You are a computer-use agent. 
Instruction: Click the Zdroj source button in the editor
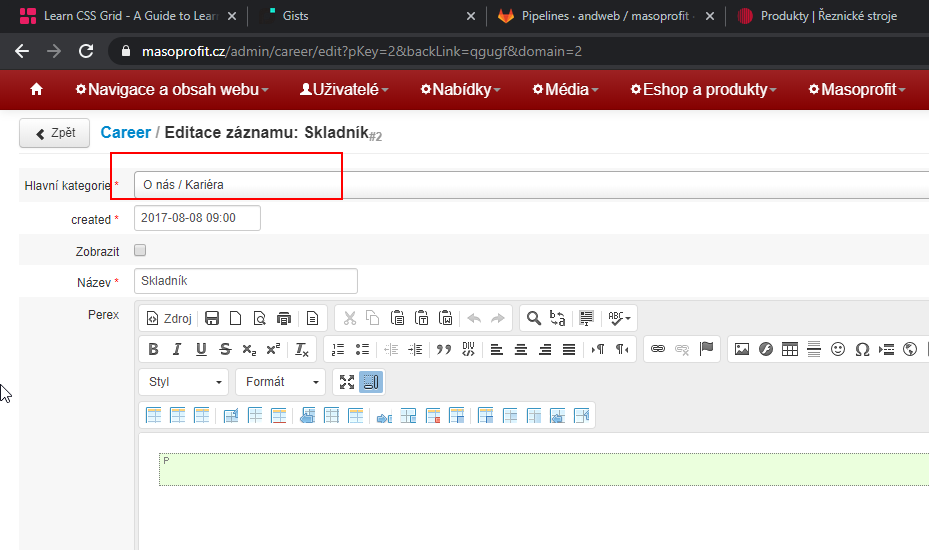click(169, 318)
